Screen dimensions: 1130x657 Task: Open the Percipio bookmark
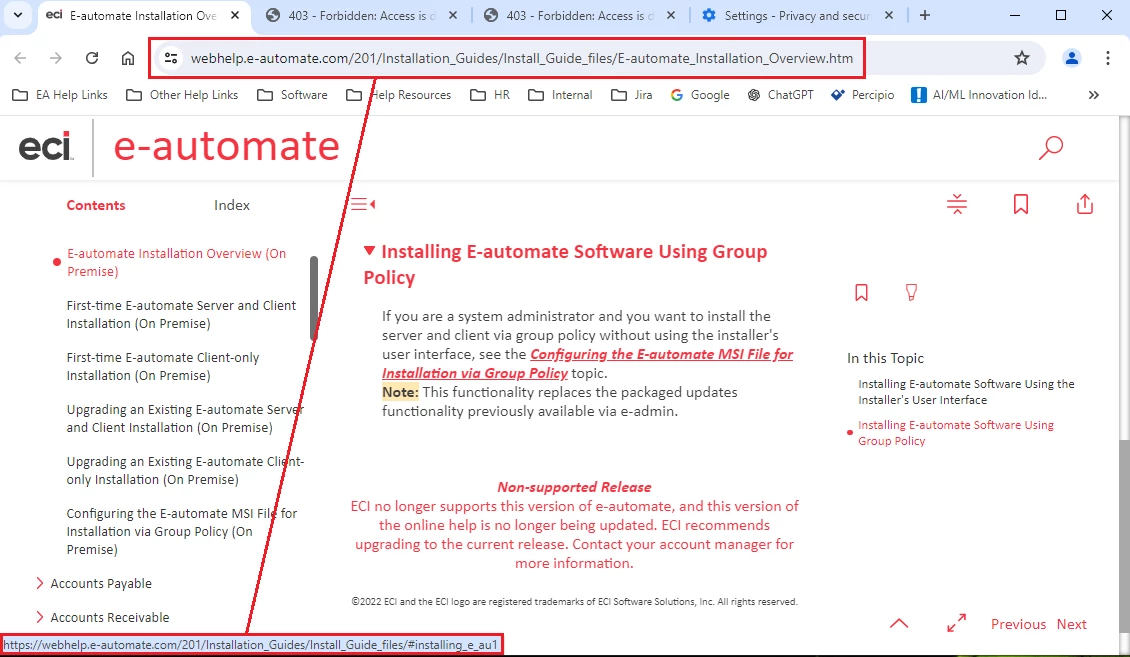coord(863,95)
